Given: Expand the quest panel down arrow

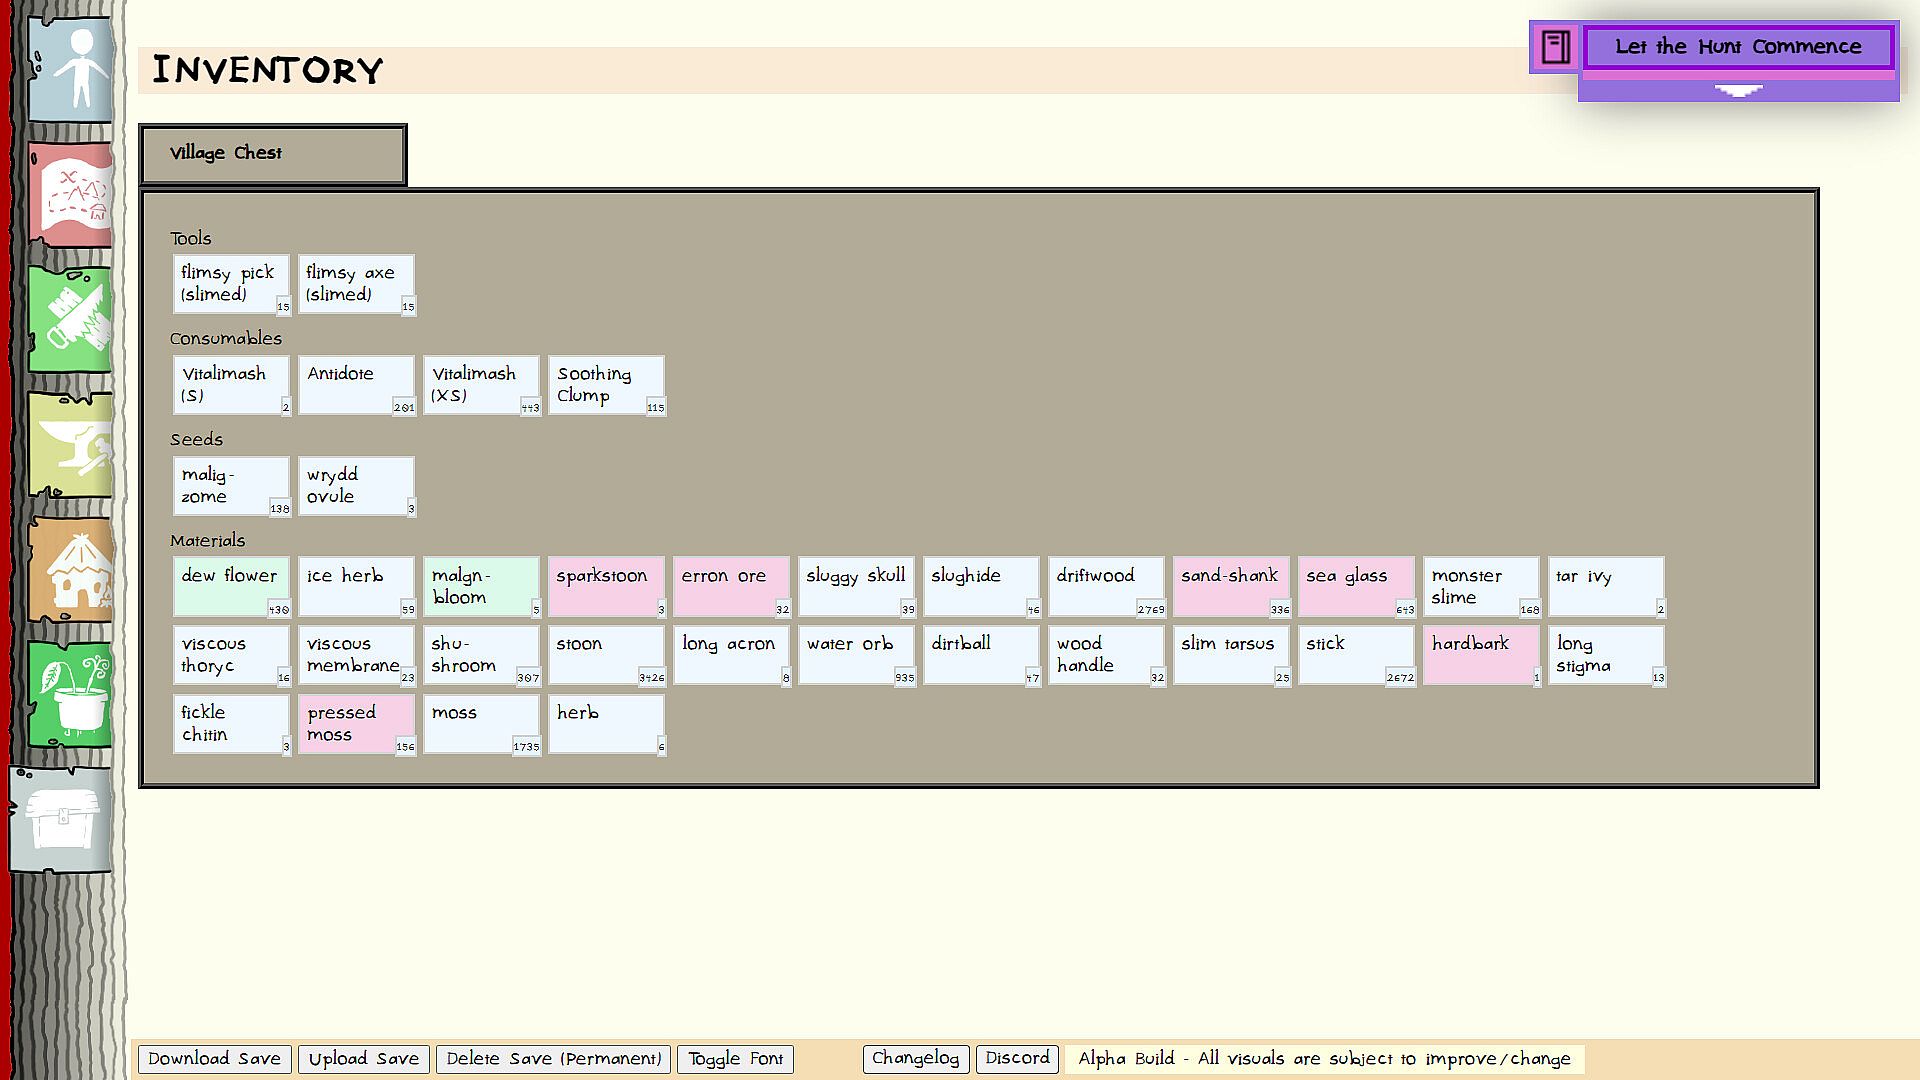Looking at the screenshot, I should pyautogui.click(x=1738, y=91).
